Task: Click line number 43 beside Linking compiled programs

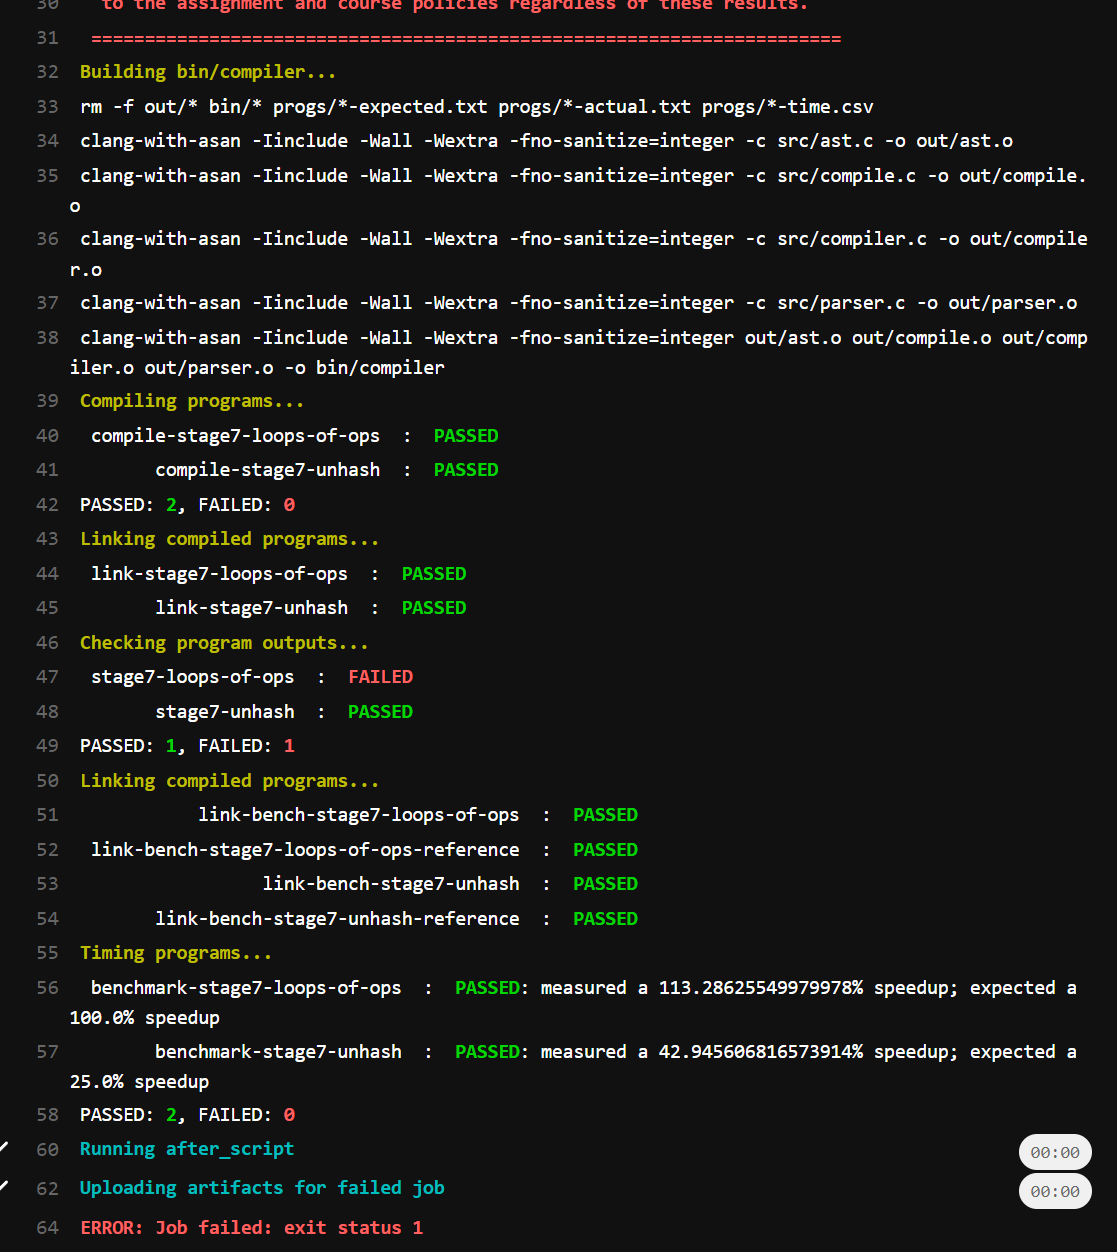Action: [47, 539]
